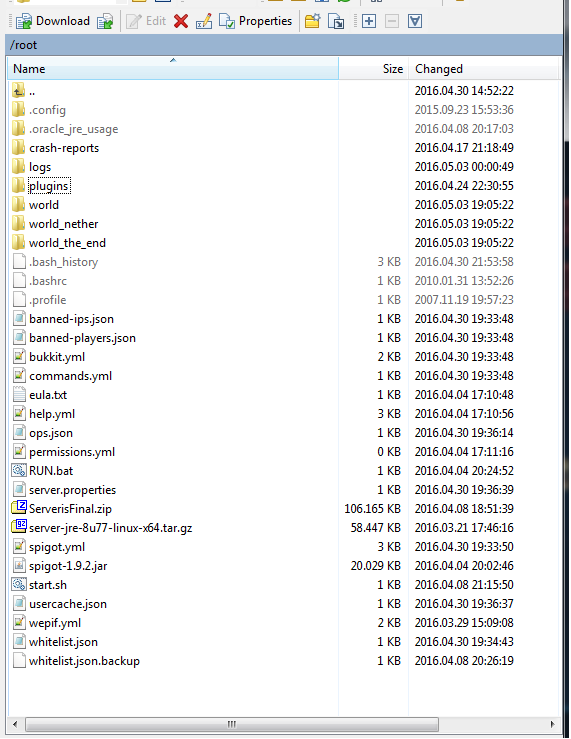Sort files by the Name column header
This screenshot has width=571, height=739.
[173, 69]
